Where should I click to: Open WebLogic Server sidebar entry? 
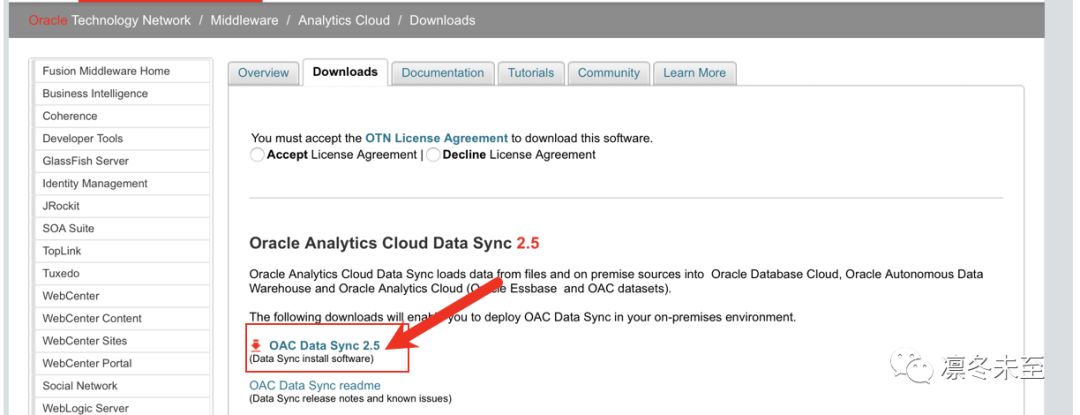pyautogui.click(x=122, y=408)
